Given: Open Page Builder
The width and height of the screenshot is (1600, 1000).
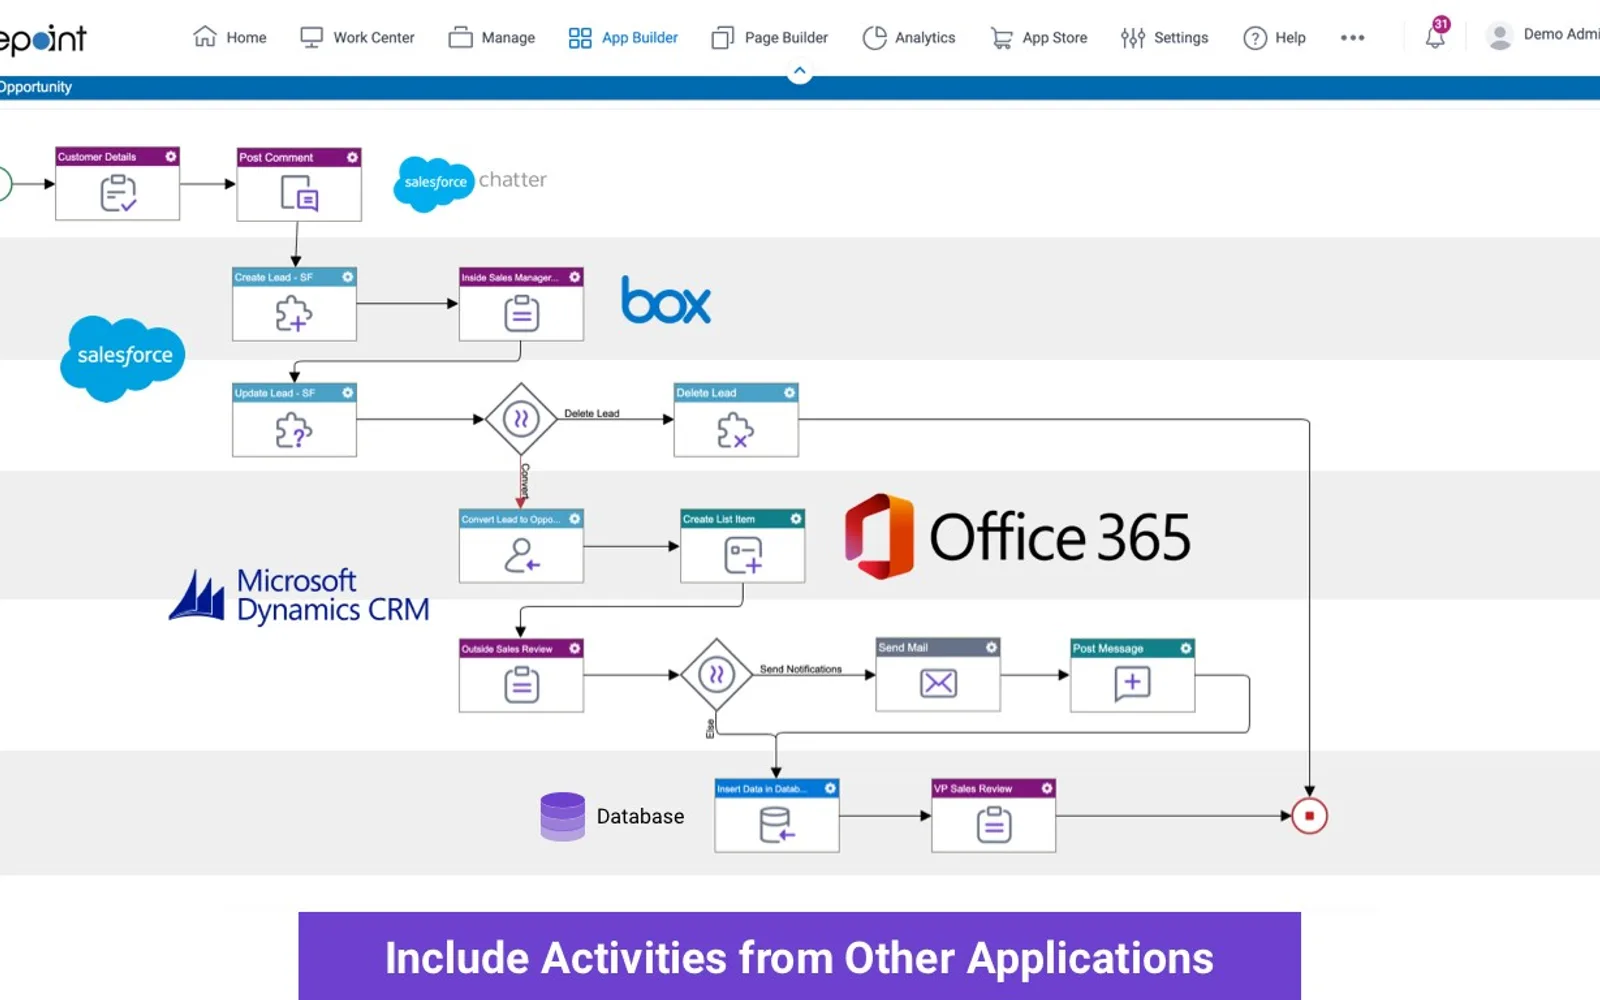Looking at the screenshot, I should 769,38.
